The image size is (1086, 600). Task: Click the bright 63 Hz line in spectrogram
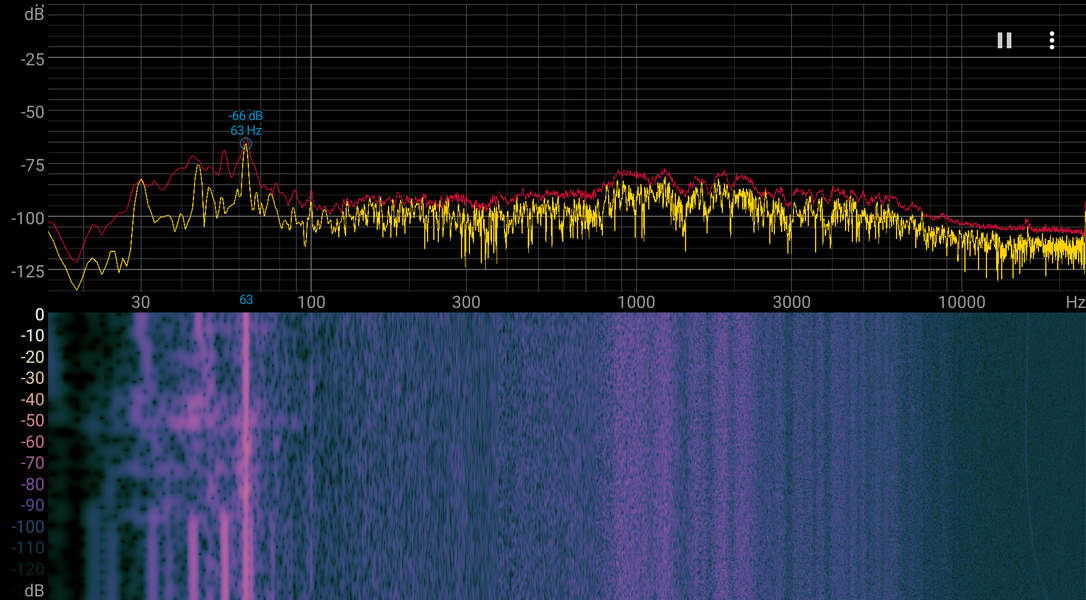click(x=246, y=456)
